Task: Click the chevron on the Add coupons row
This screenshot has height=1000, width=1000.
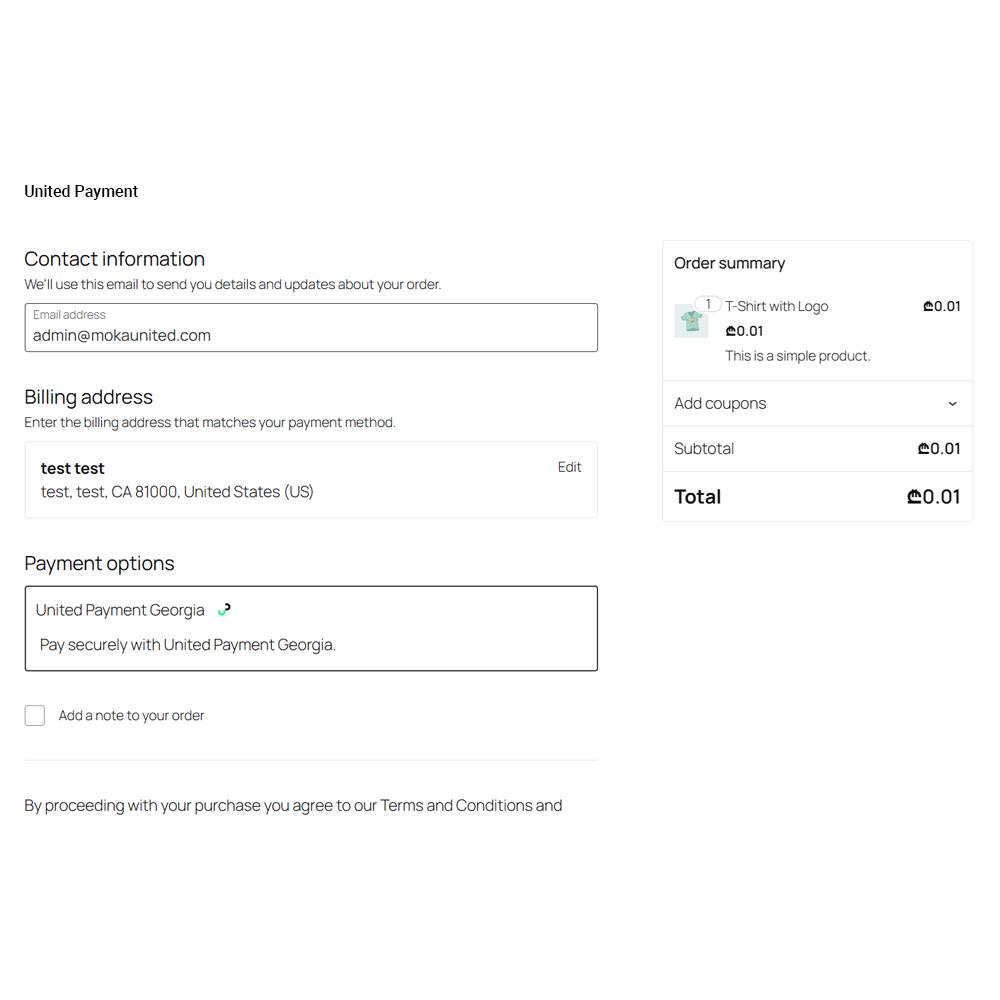Action: pyautogui.click(x=952, y=403)
